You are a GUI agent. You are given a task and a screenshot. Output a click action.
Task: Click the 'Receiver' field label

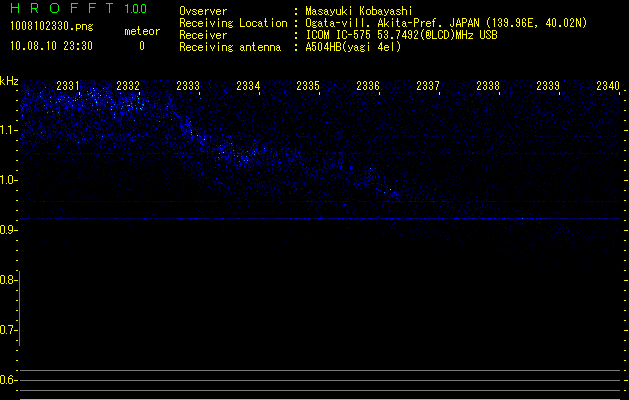[203, 35]
